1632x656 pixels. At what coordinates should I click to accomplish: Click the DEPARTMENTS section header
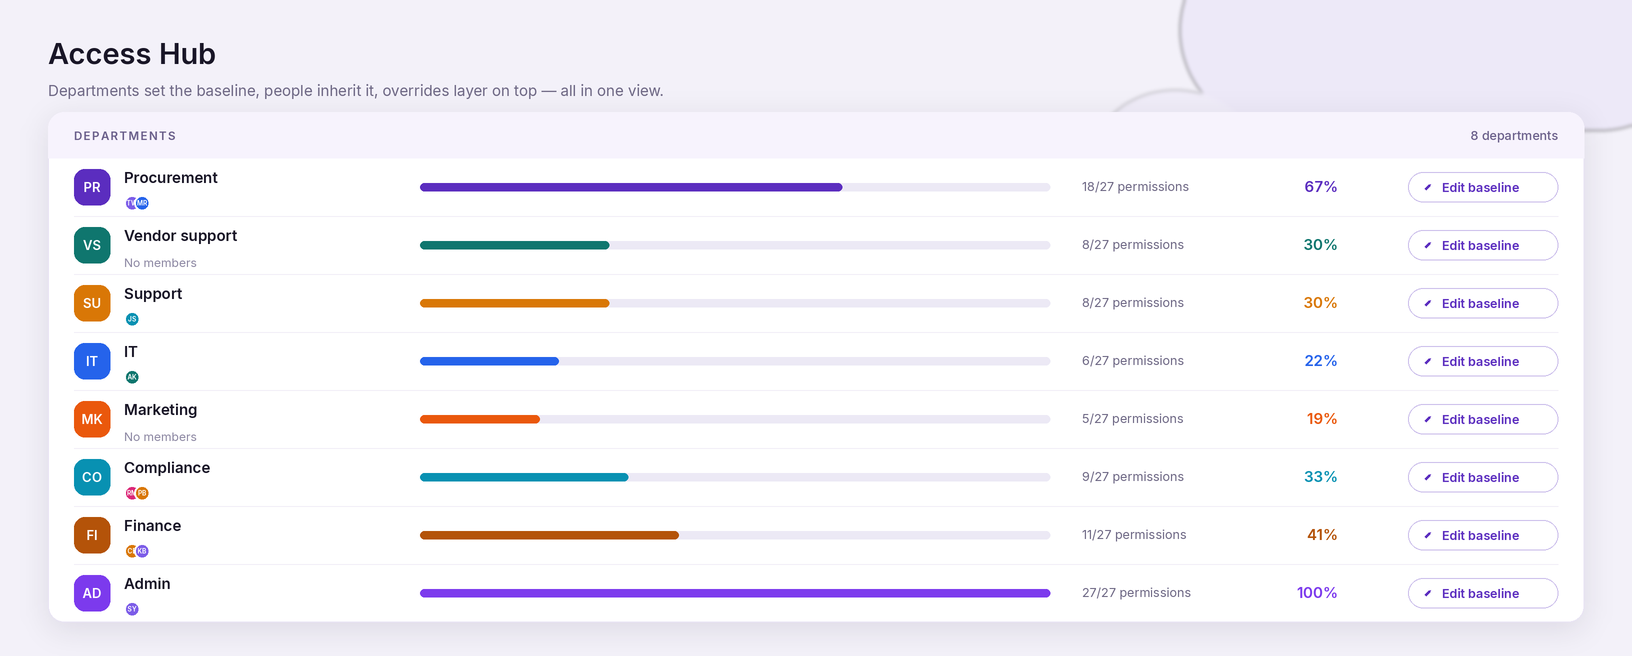125,136
